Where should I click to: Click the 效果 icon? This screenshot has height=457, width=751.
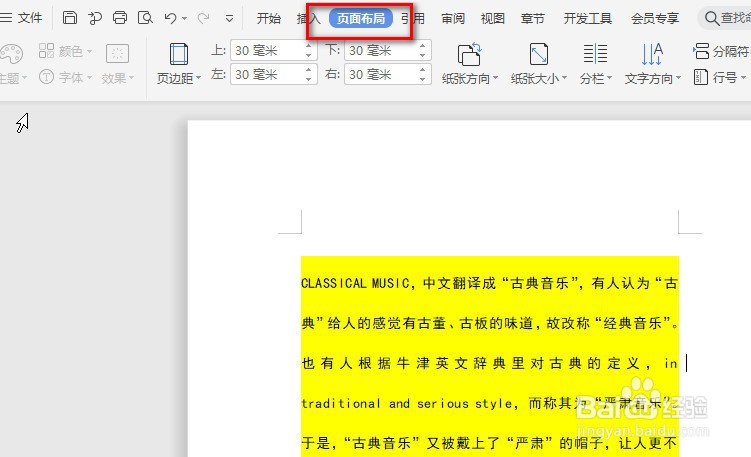coord(117,54)
